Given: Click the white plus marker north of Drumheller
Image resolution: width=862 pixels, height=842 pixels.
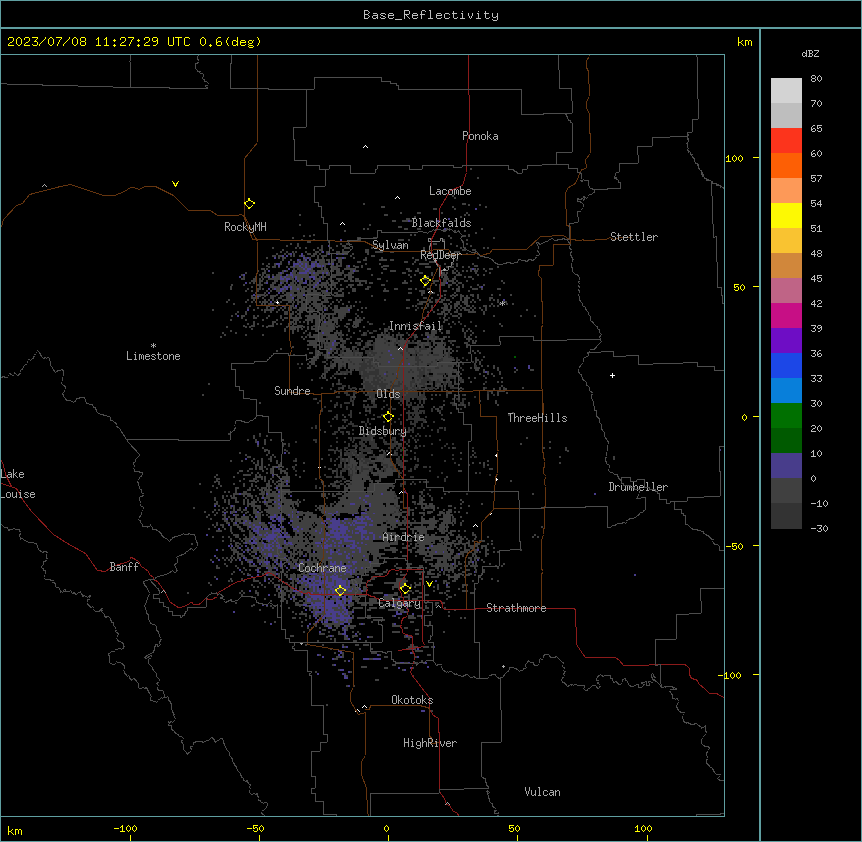Looking at the screenshot, I should 612,375.
